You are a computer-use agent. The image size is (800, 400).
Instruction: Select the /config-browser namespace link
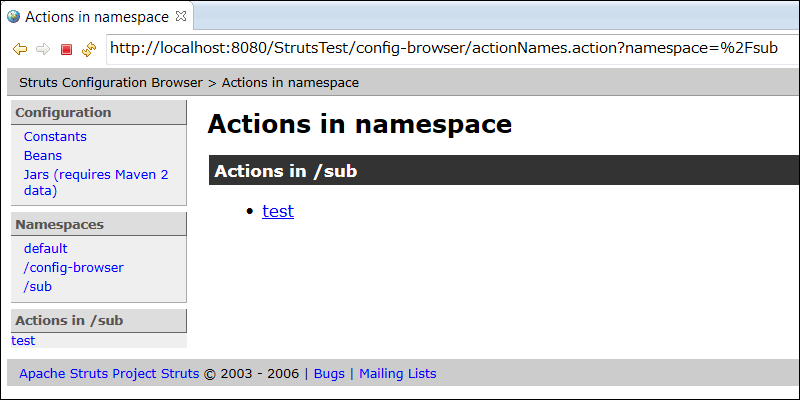coord(73,267)
